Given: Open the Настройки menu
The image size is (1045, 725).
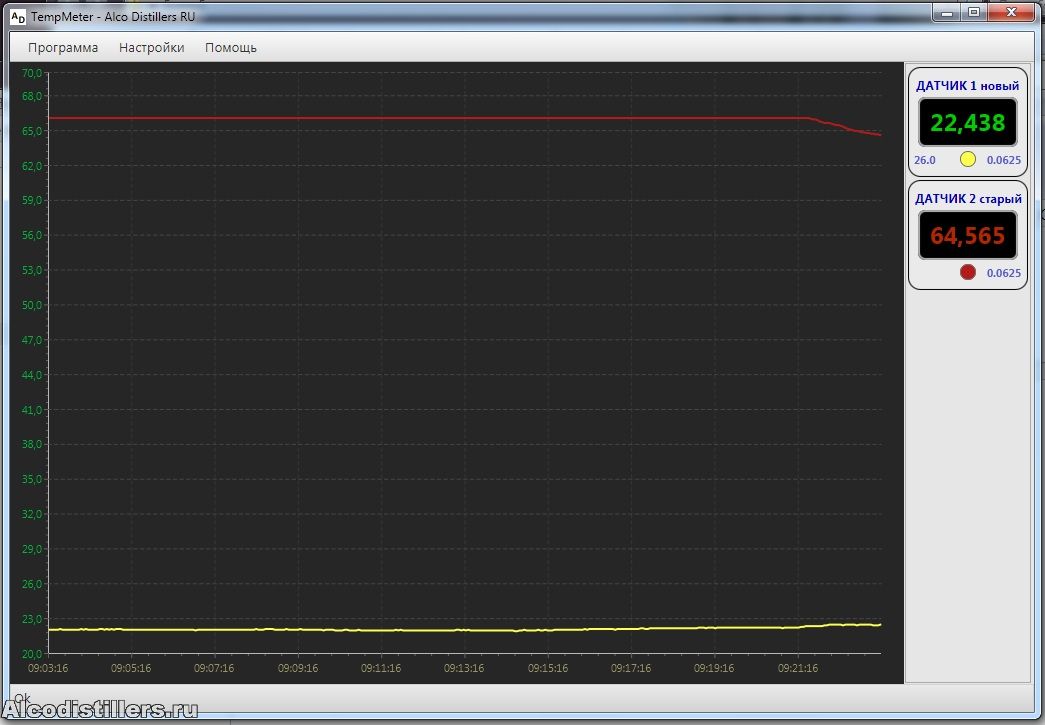Looking at the screenshot, I should tap(151, 47).
